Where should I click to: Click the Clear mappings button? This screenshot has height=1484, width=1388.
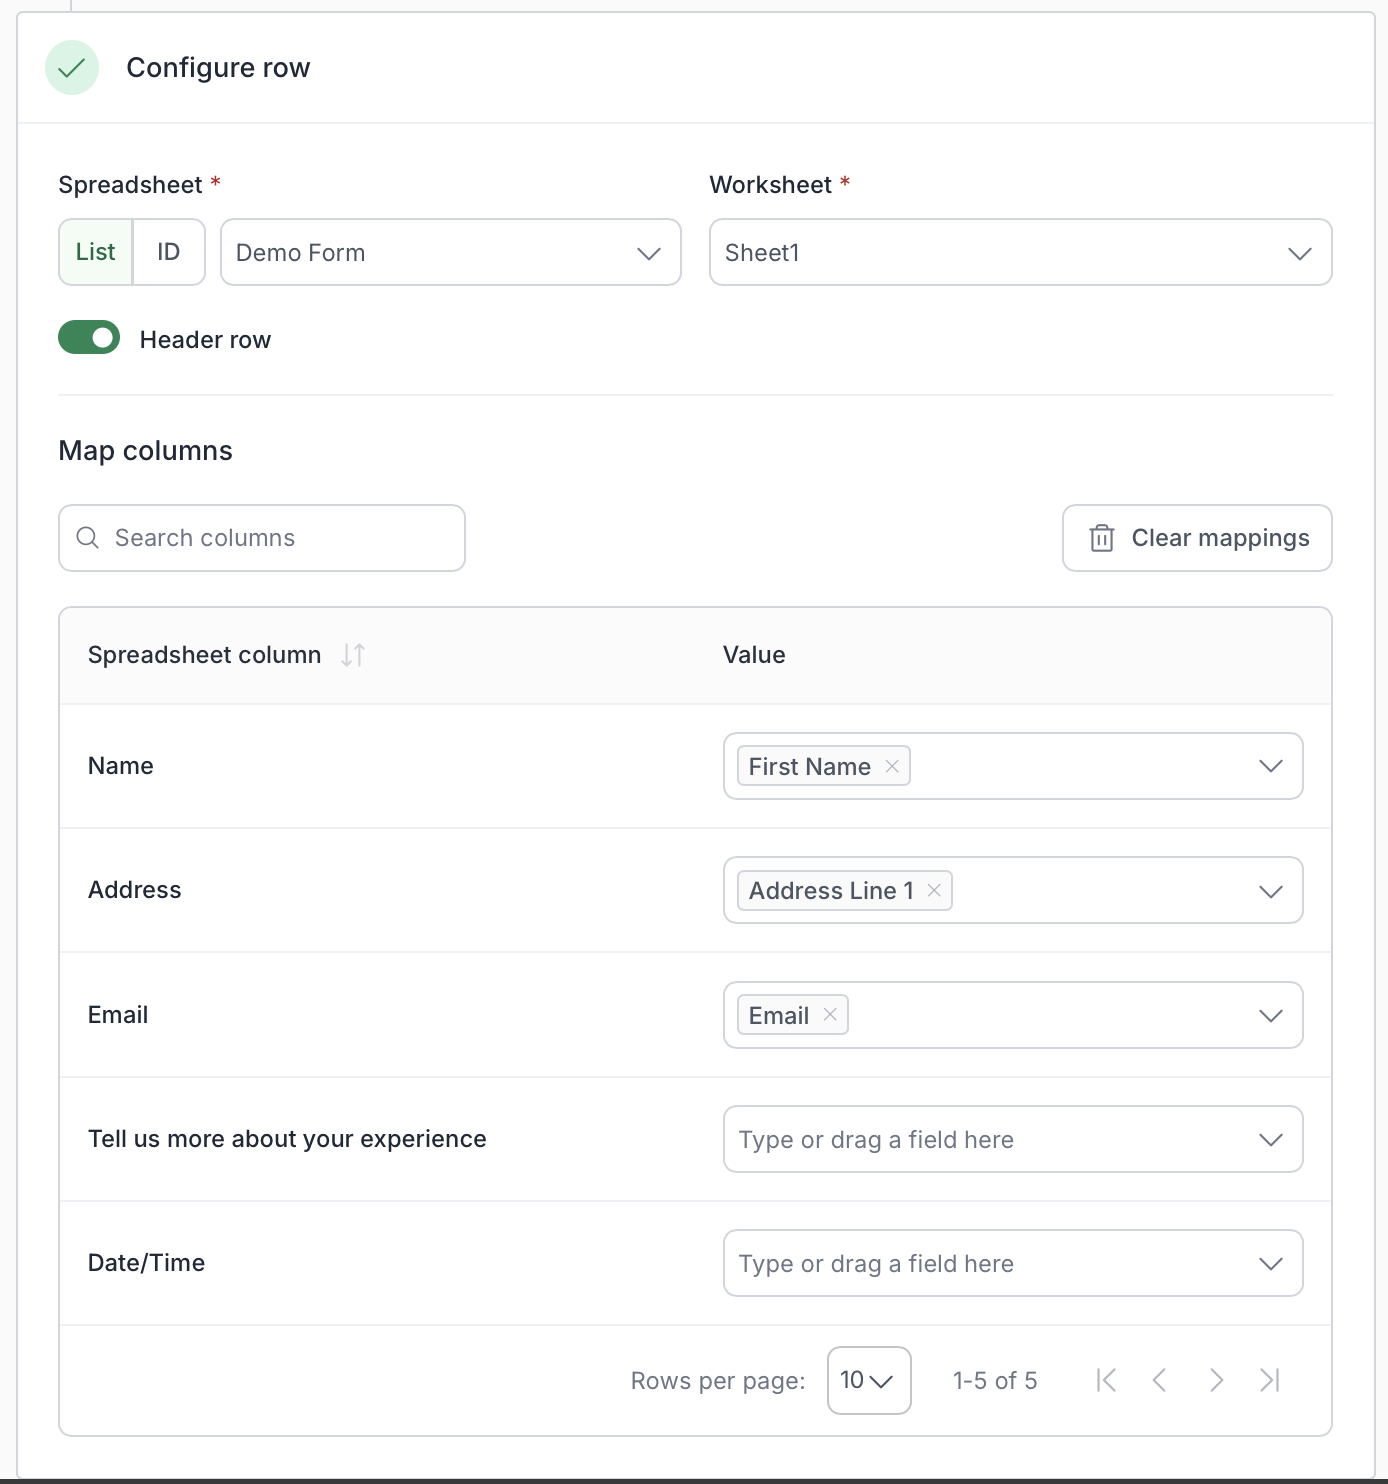click(1197, 538)
